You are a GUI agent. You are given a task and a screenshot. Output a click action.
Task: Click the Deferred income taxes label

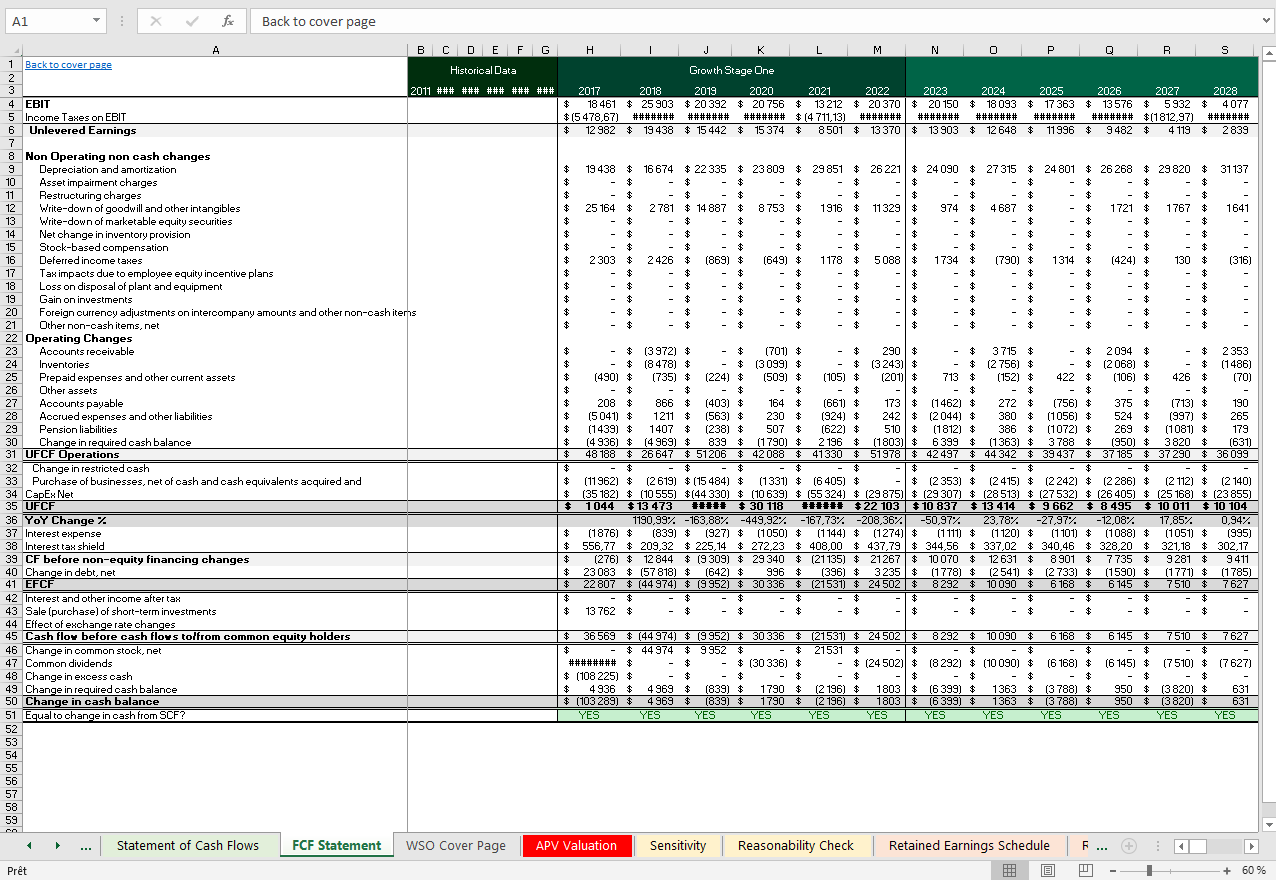(x=91, y=260)
